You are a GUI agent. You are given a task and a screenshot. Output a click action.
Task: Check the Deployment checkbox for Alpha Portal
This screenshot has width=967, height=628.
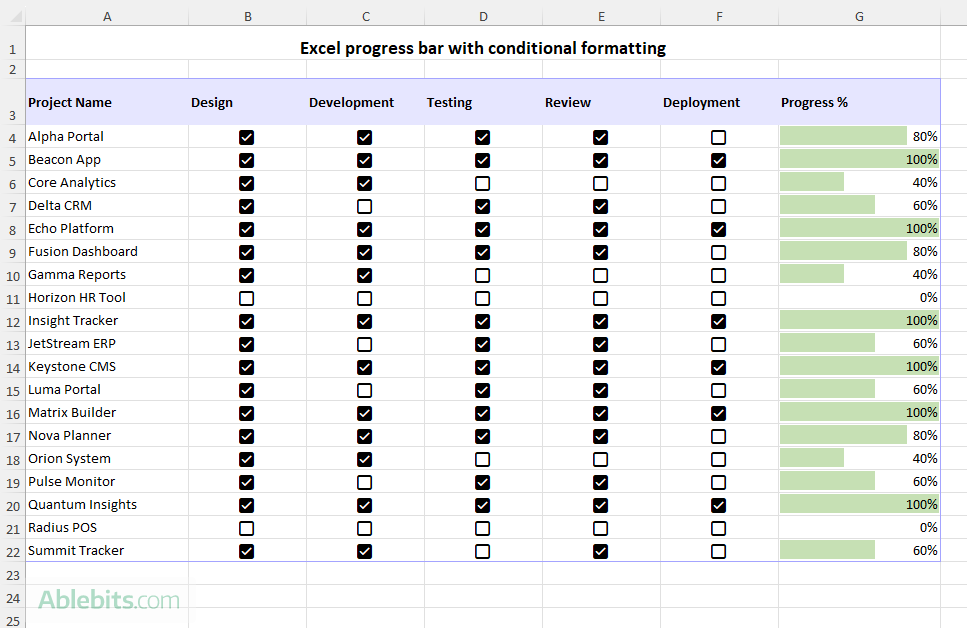coord(719,137)
